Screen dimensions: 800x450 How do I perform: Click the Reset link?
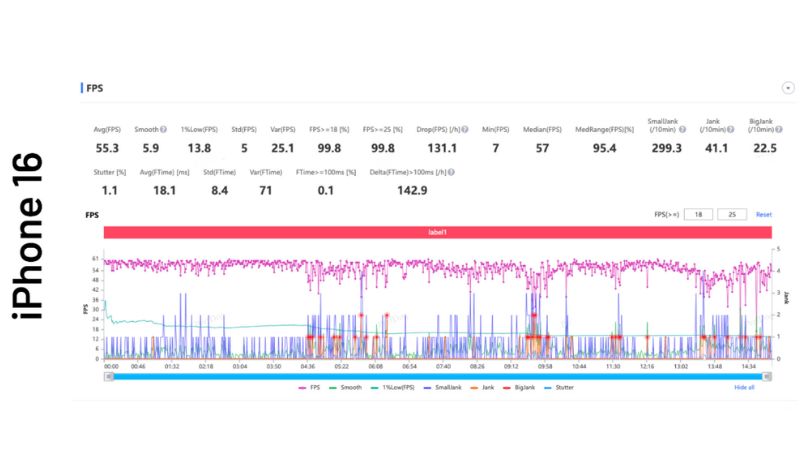763,215
